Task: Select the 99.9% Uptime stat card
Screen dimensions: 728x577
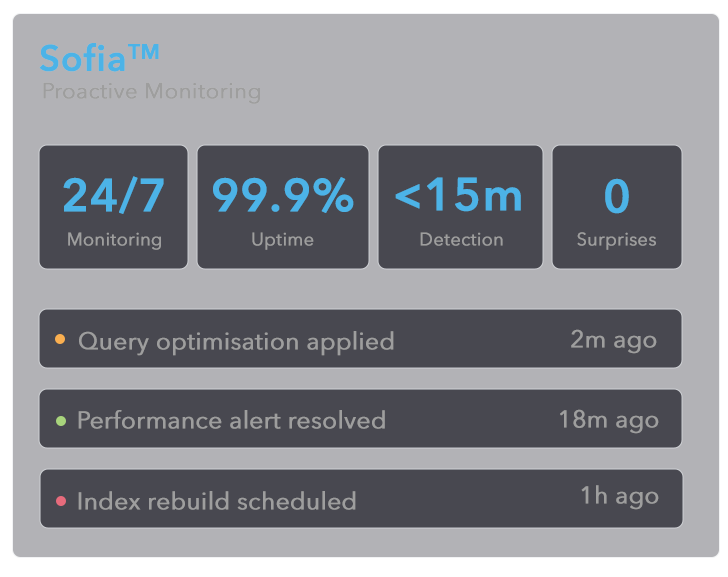Action: coord(283,207)
